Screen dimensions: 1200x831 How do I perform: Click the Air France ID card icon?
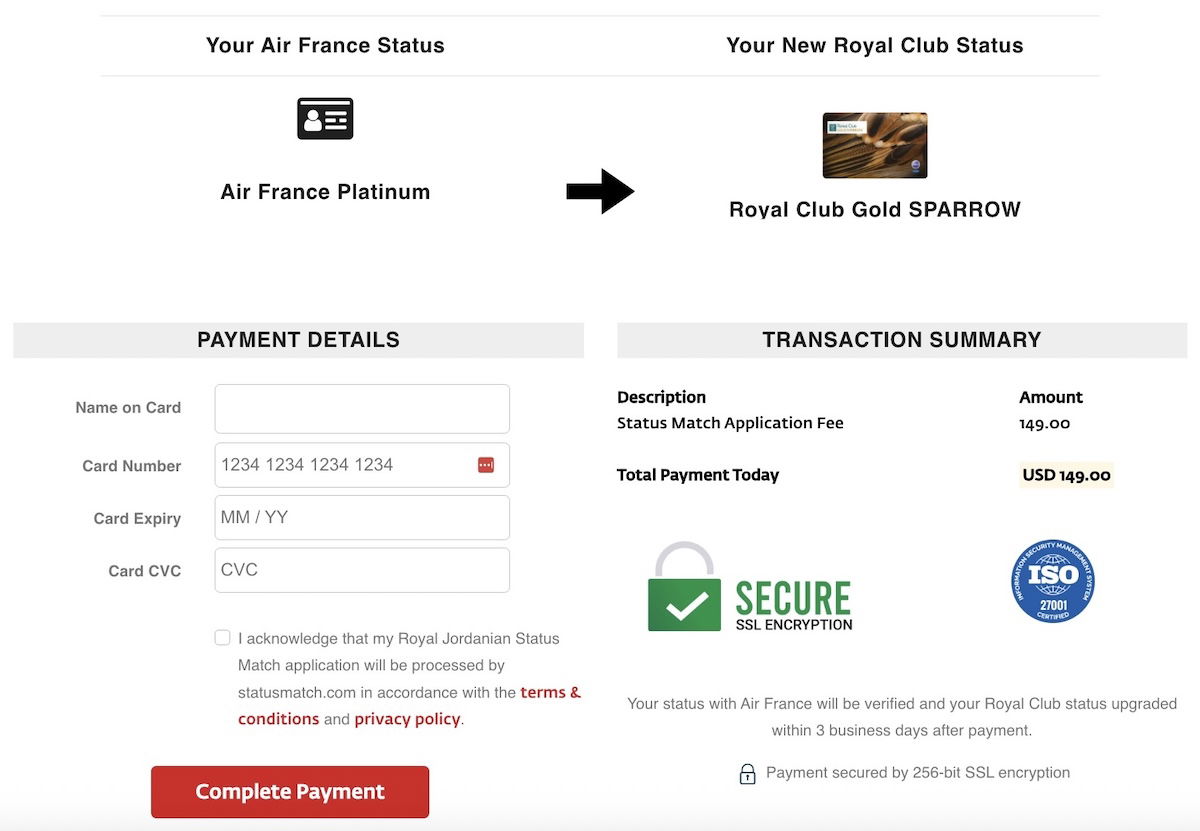pyautogui.click(x=325, y=119)
